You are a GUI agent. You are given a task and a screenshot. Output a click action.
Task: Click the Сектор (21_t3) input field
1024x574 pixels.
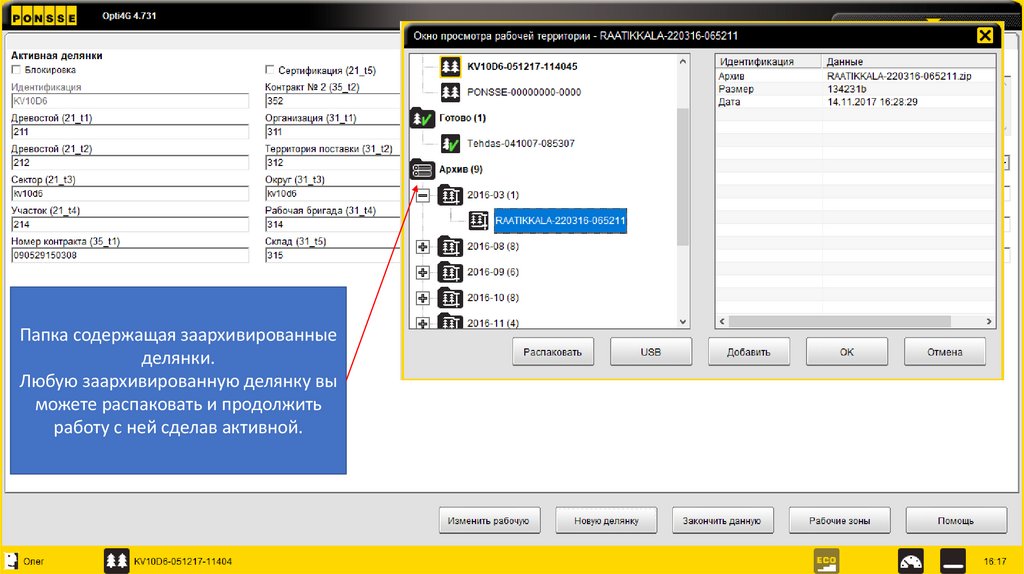[130, 193]
